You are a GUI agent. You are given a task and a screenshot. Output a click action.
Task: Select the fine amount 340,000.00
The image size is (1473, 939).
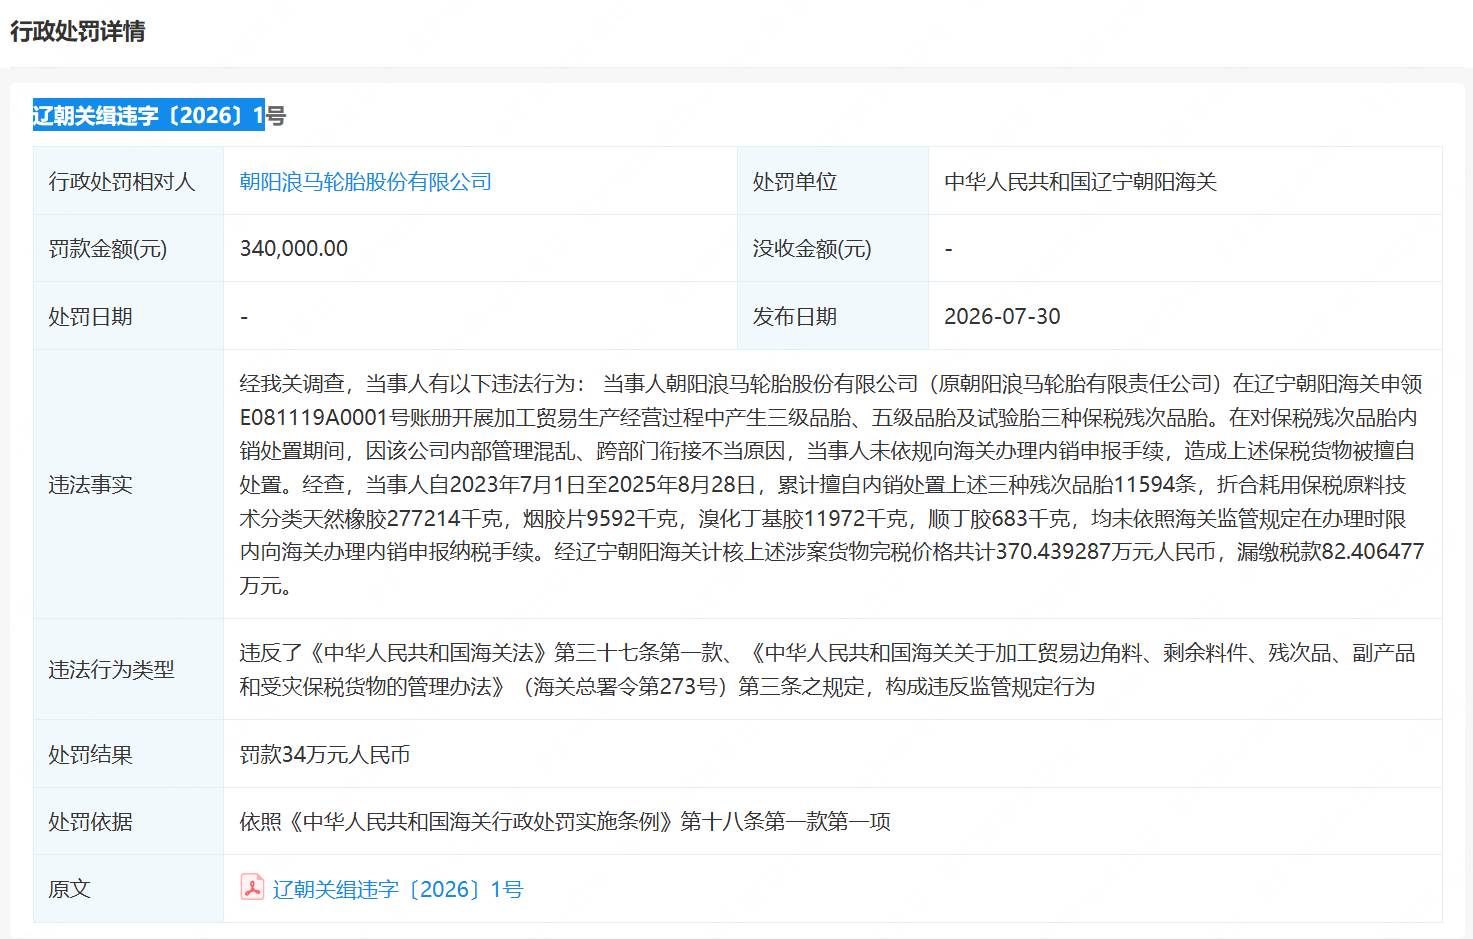coord(294,249)
